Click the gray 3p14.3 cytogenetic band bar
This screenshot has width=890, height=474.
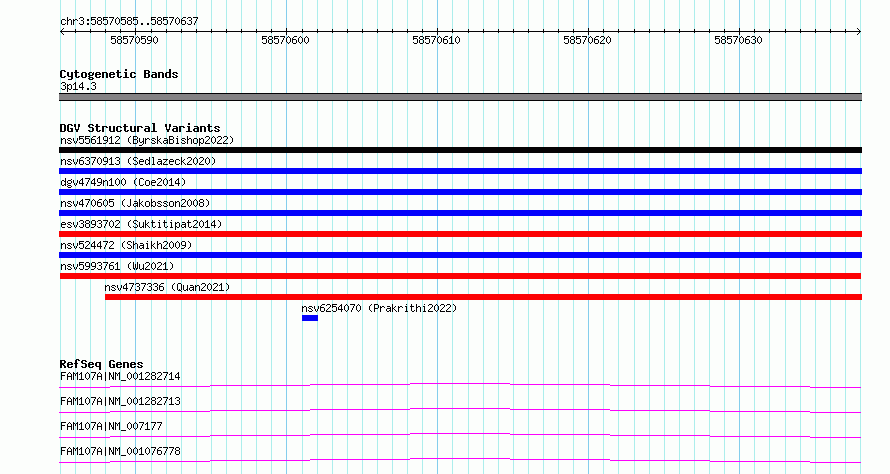tap(460, 97)
